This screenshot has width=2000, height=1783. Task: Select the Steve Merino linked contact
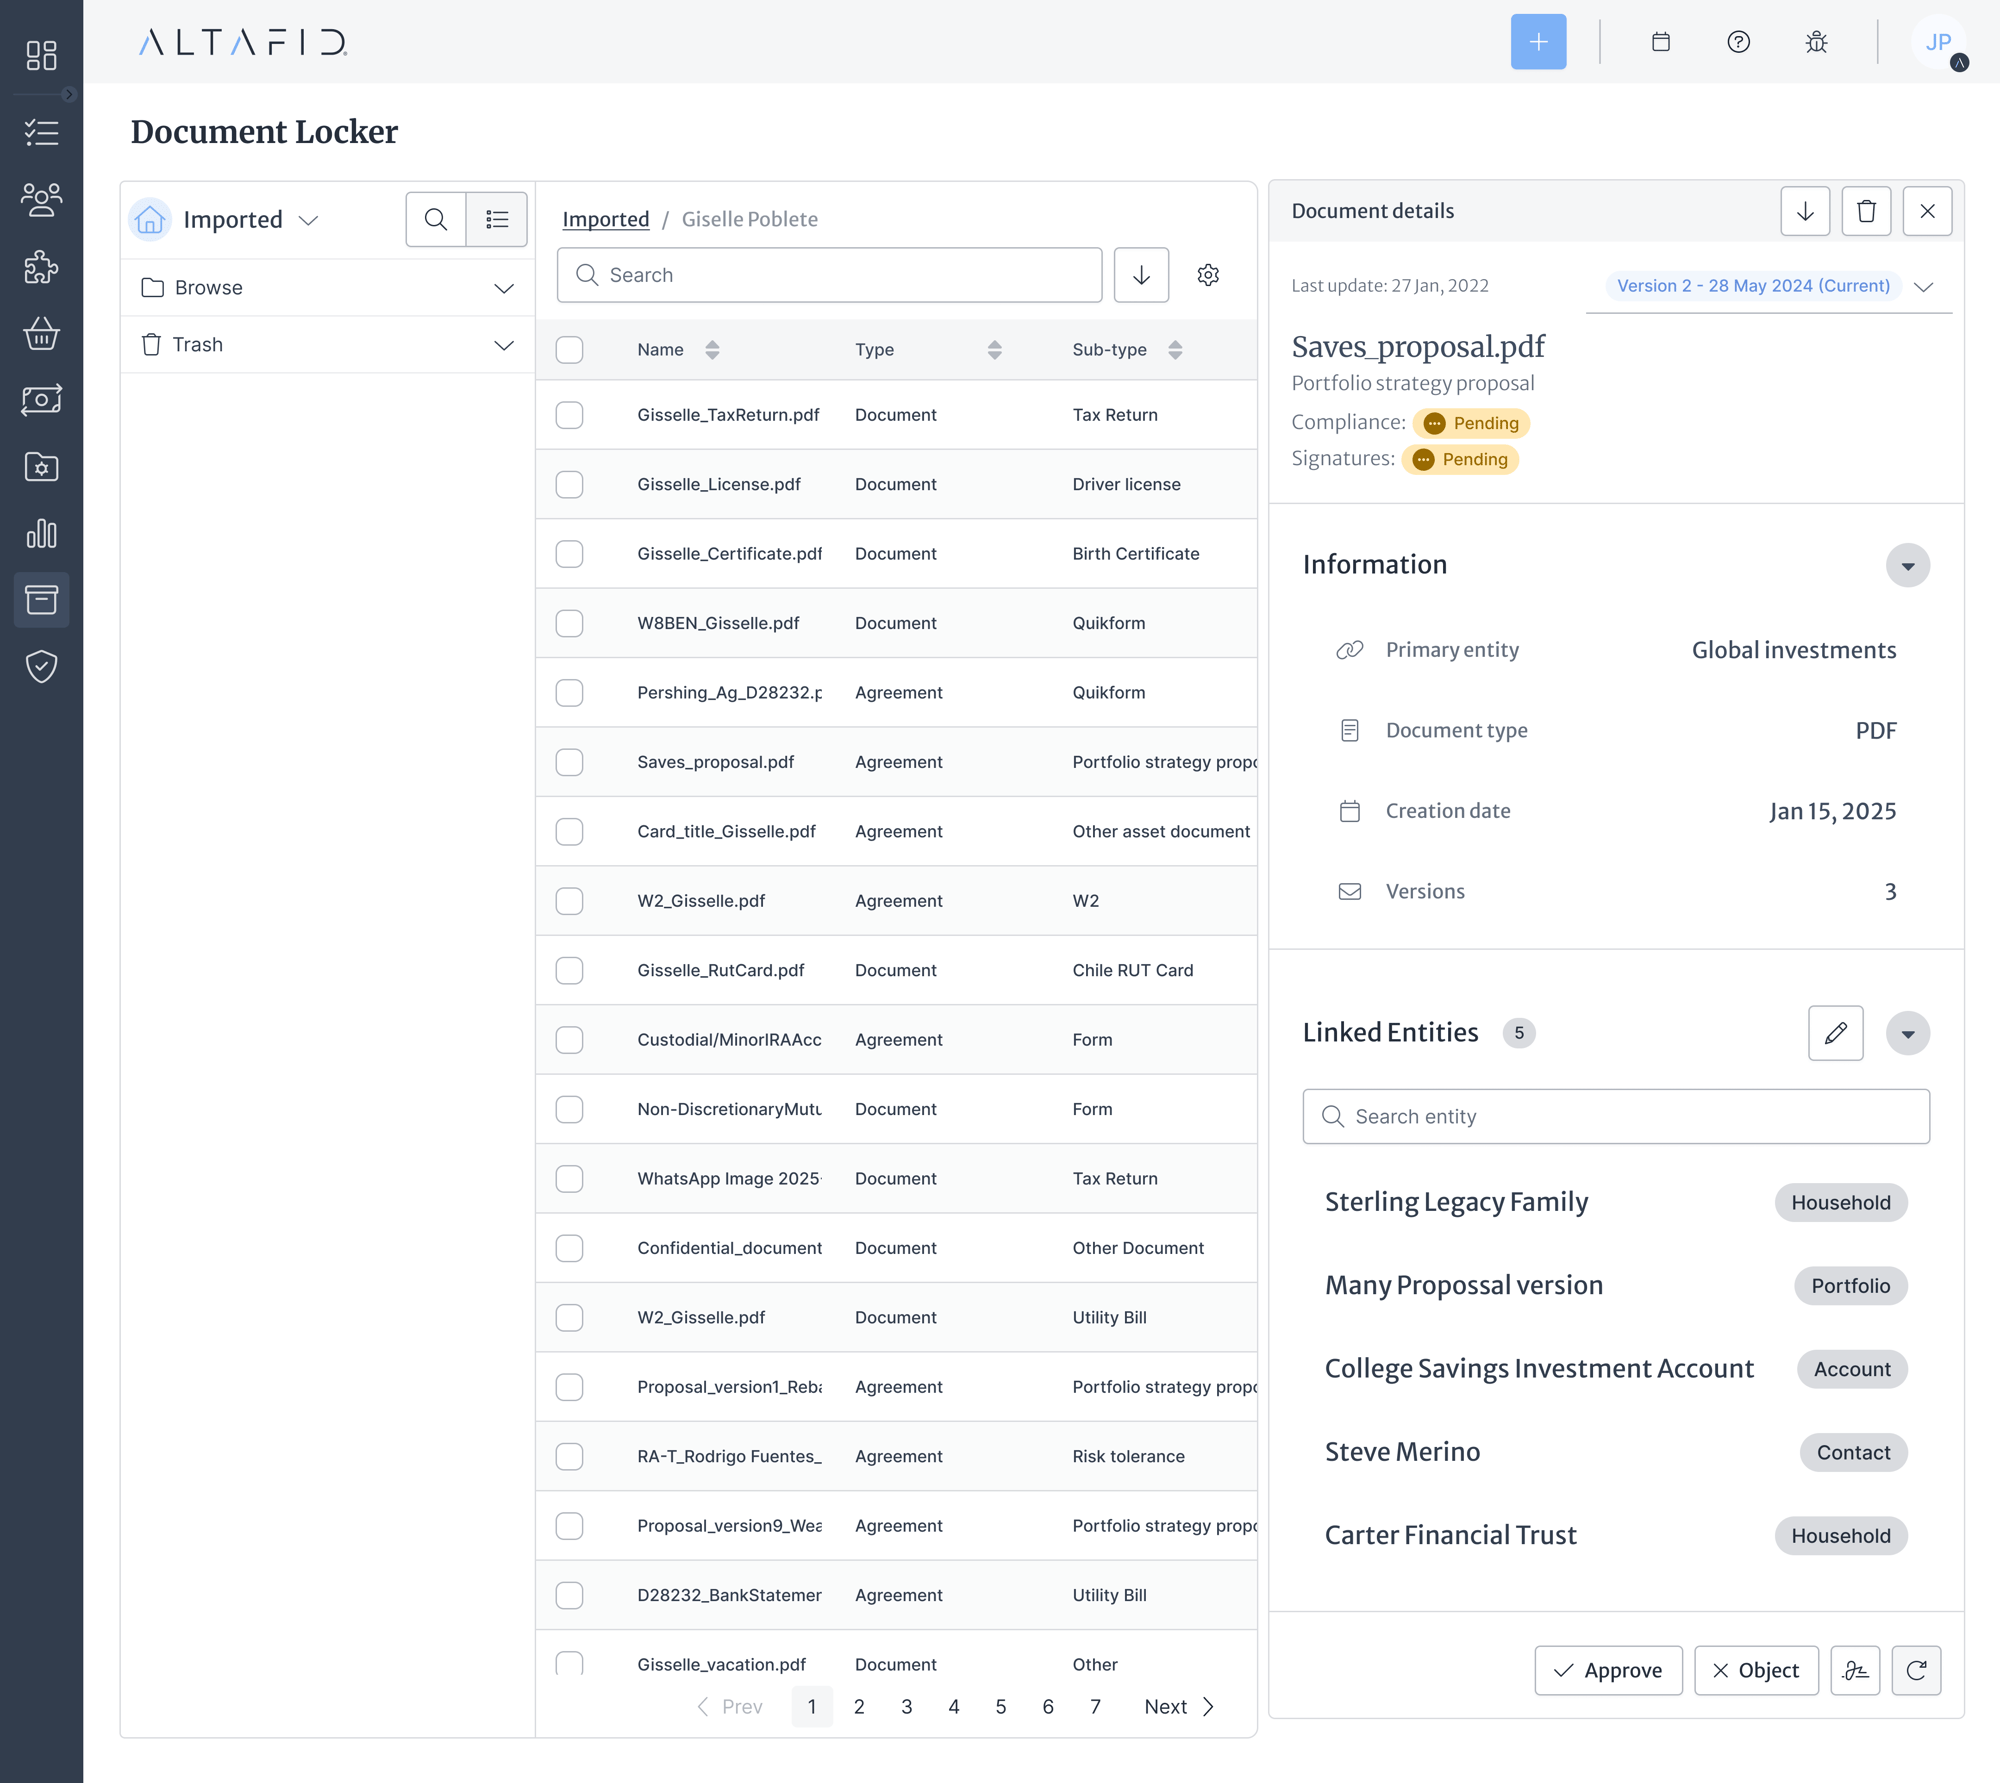click(x=1402, y=1452)
